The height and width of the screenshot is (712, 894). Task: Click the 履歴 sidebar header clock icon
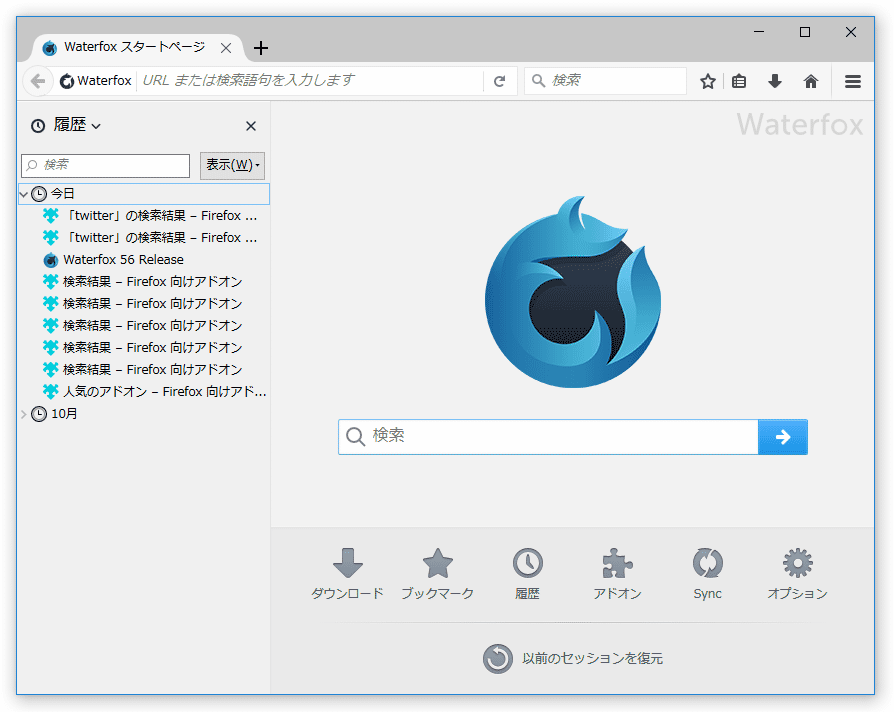(x=38, y=126)
